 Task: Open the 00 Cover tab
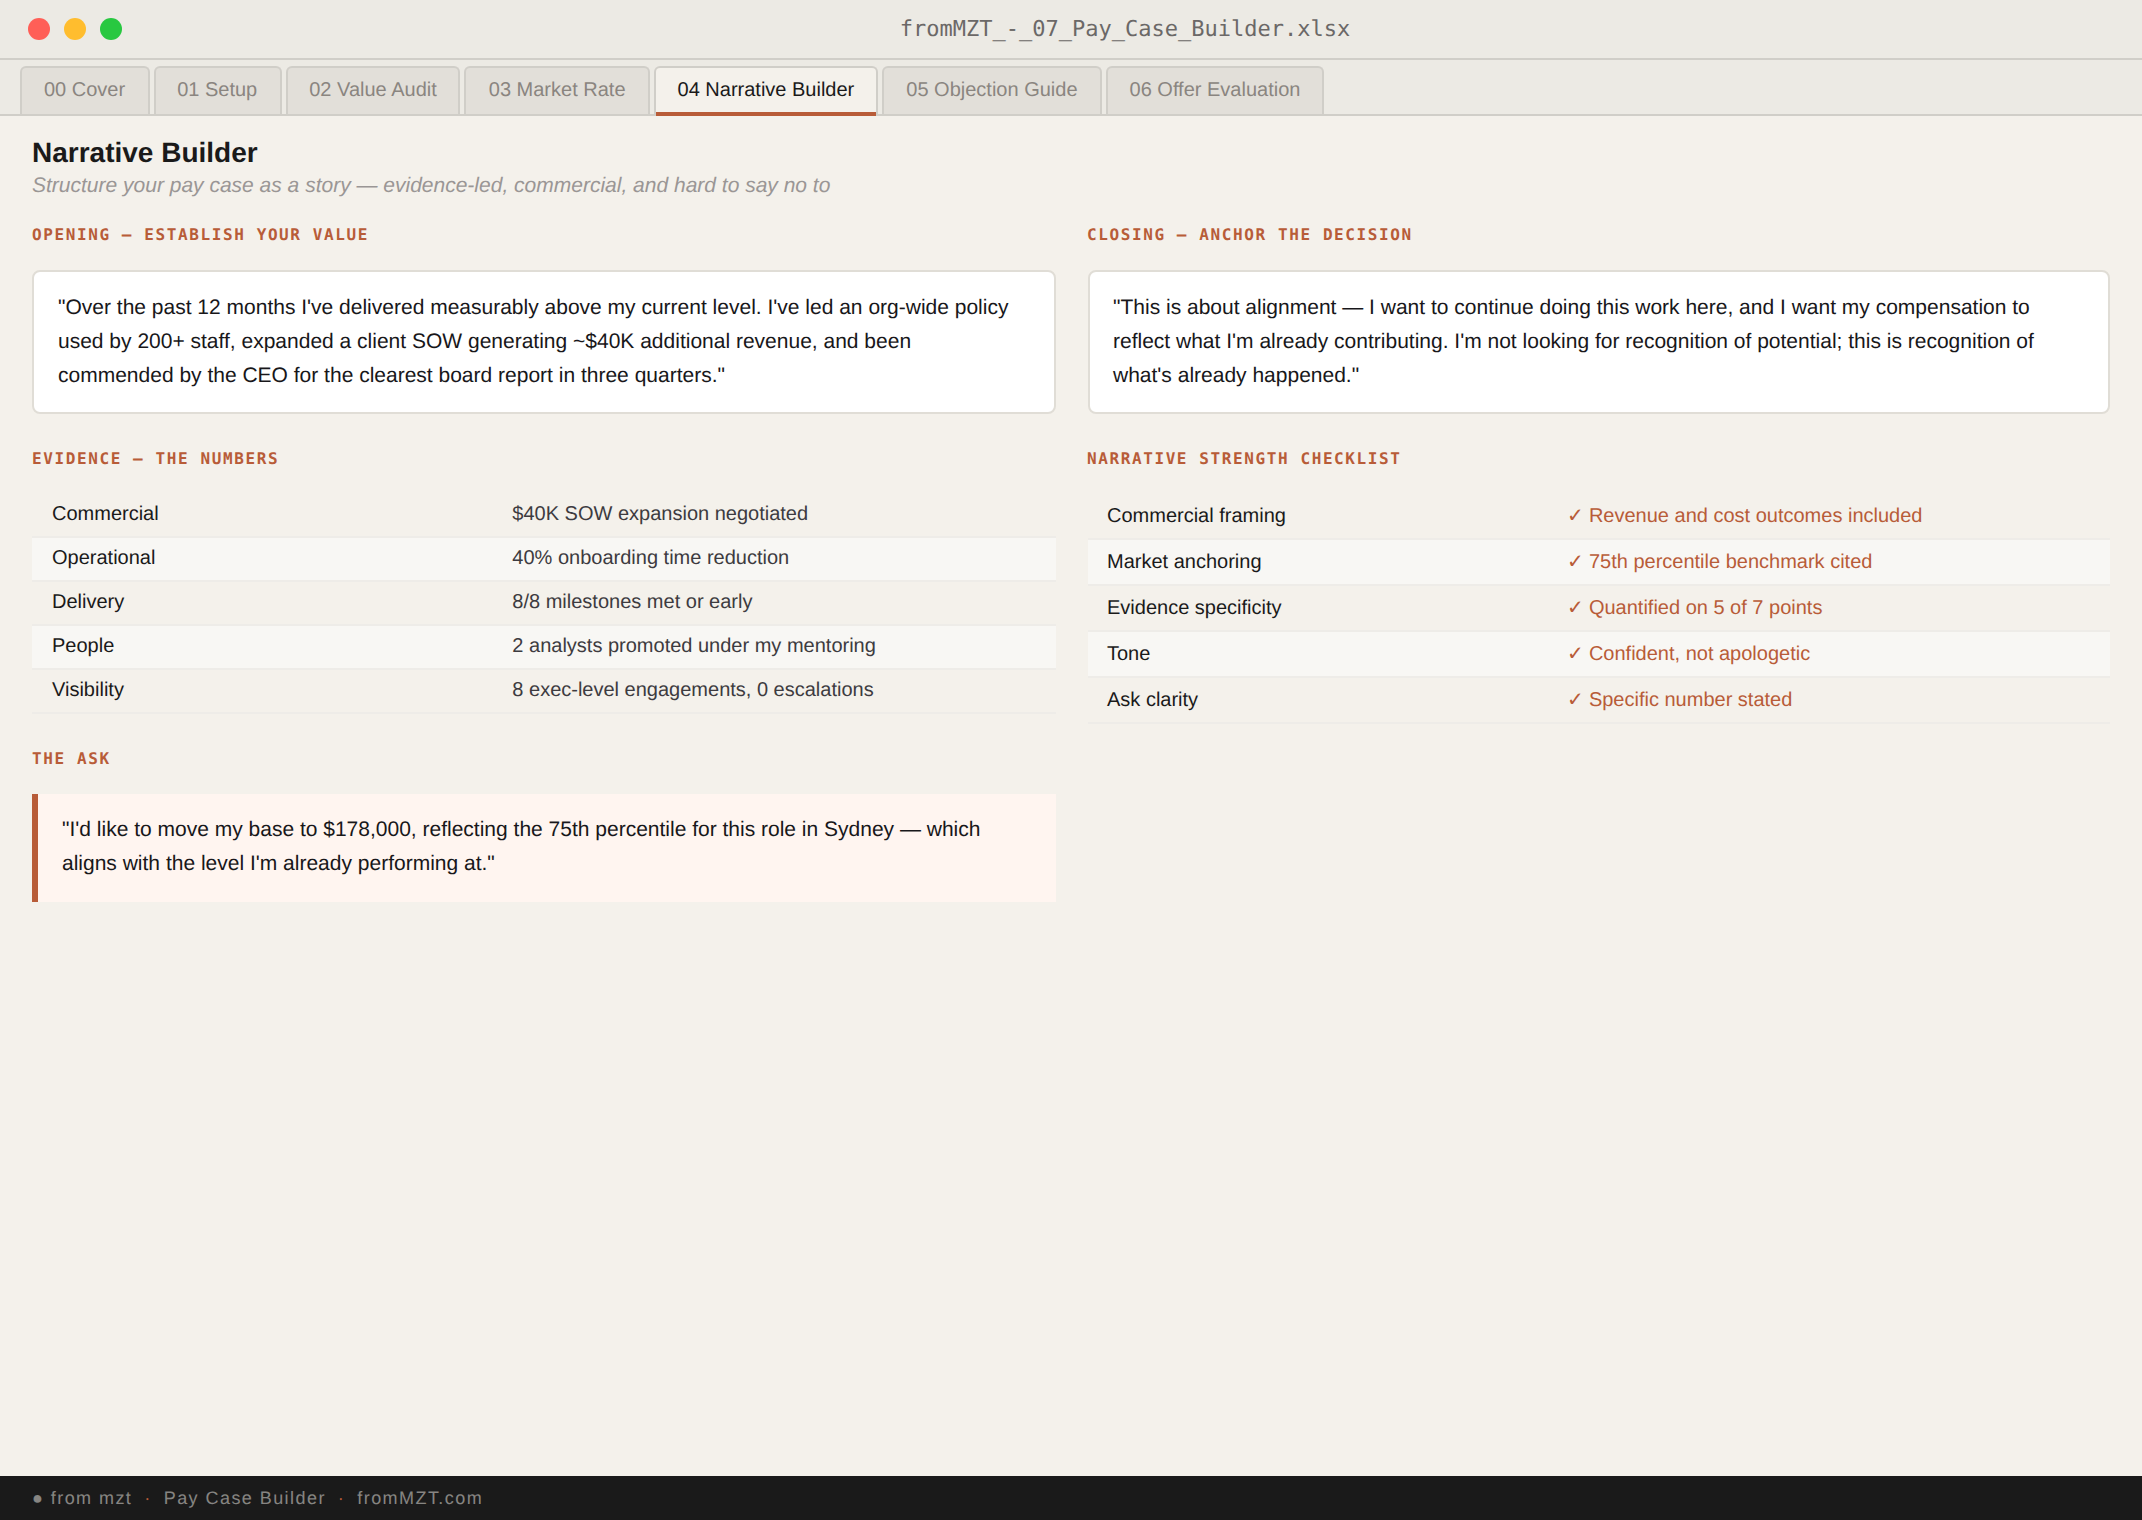click(85, 90)
